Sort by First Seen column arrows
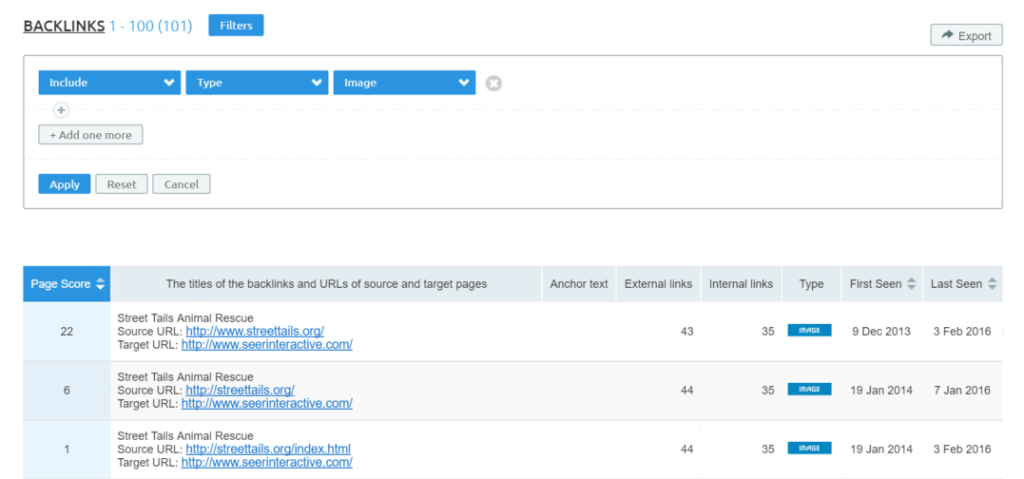Image resolution: width=1024 pixels, height=479 pixels. (911, 285)
